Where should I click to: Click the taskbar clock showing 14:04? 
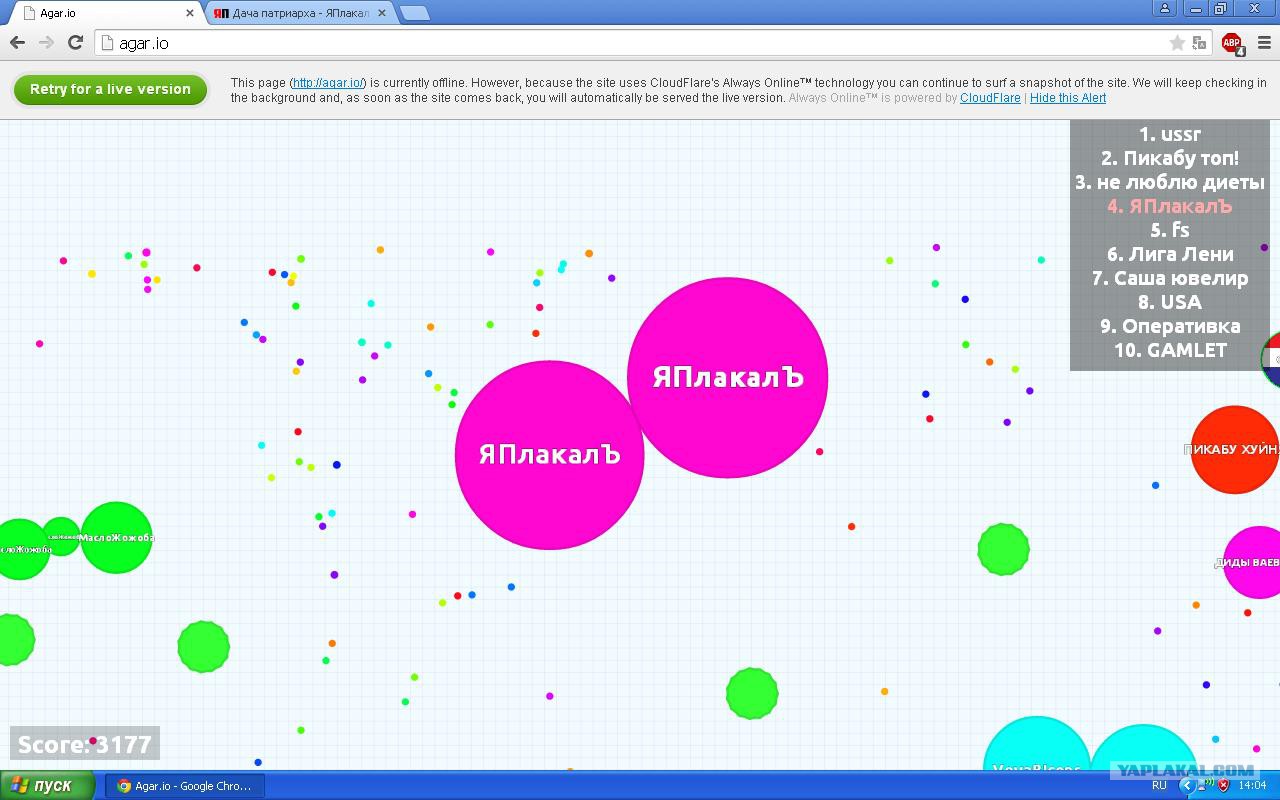(x=1252, y=785)
